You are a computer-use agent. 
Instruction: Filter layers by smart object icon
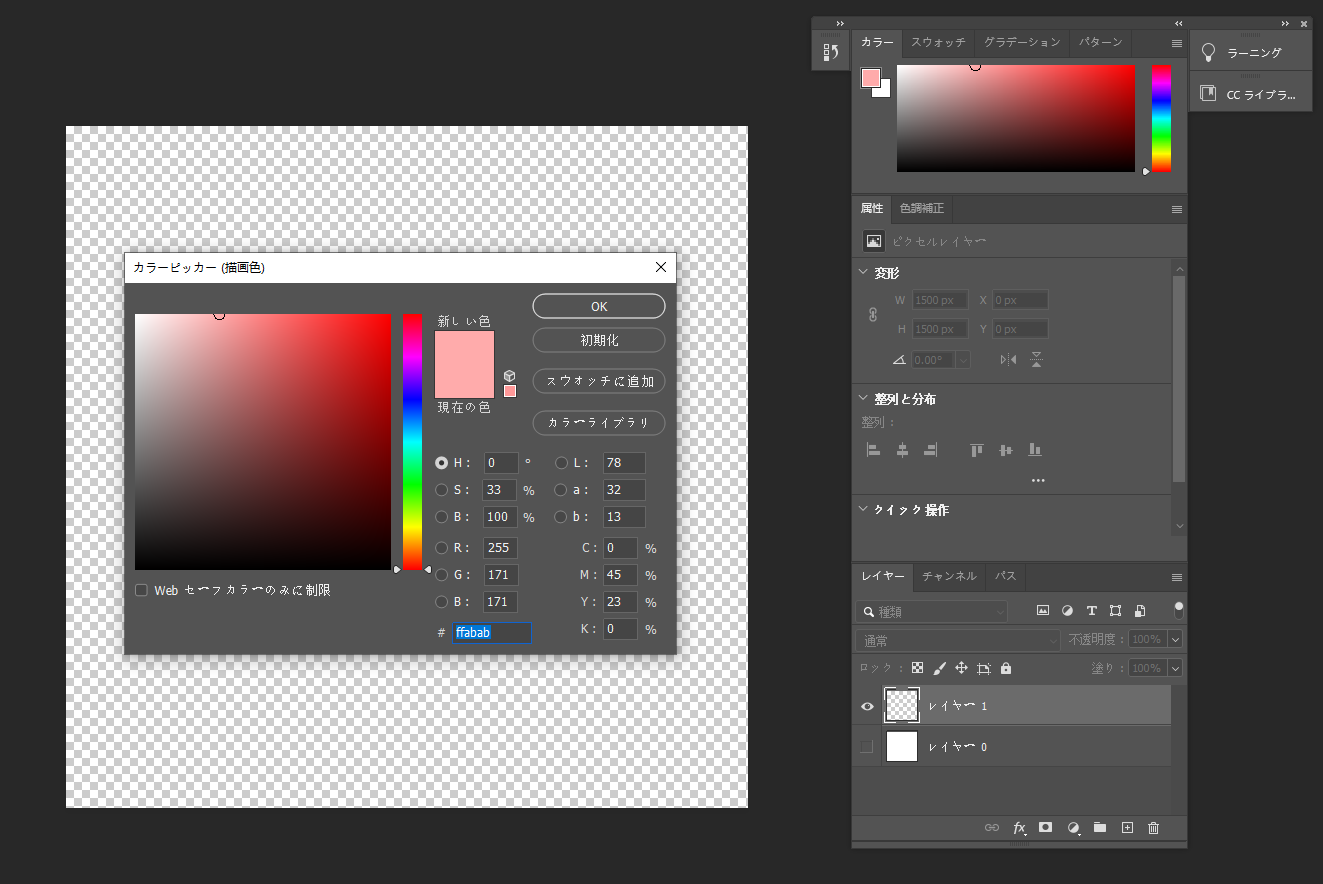1139,610
